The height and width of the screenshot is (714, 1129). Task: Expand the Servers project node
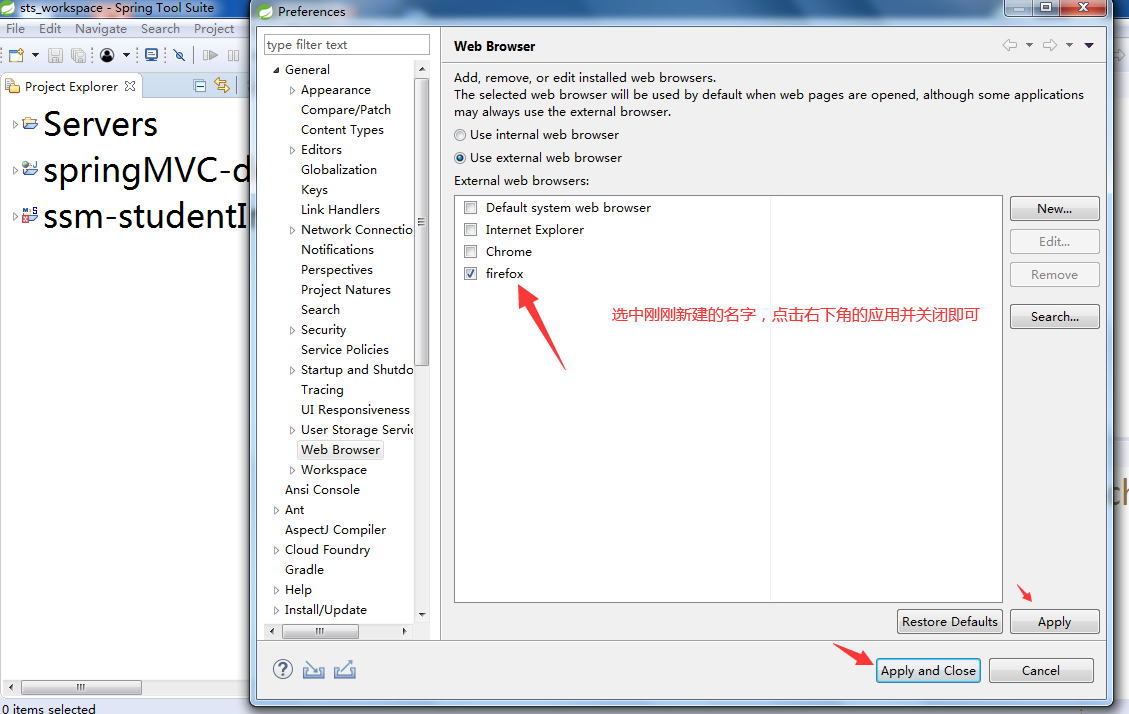(15, 124)
